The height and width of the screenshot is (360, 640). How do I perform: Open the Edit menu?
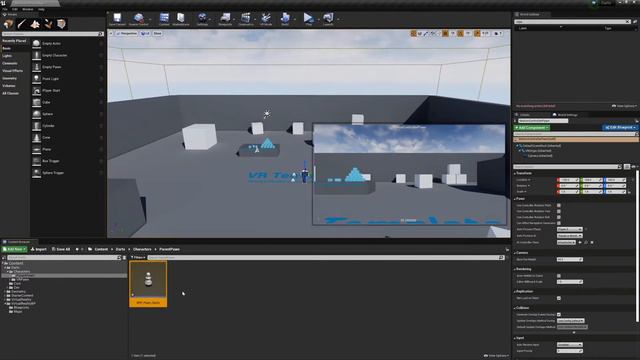coord(15,9)
